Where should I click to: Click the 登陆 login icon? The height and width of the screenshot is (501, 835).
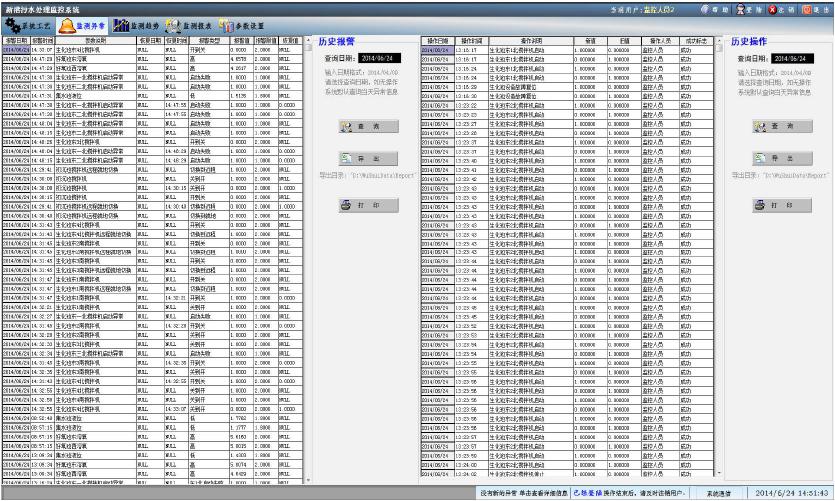746,9
